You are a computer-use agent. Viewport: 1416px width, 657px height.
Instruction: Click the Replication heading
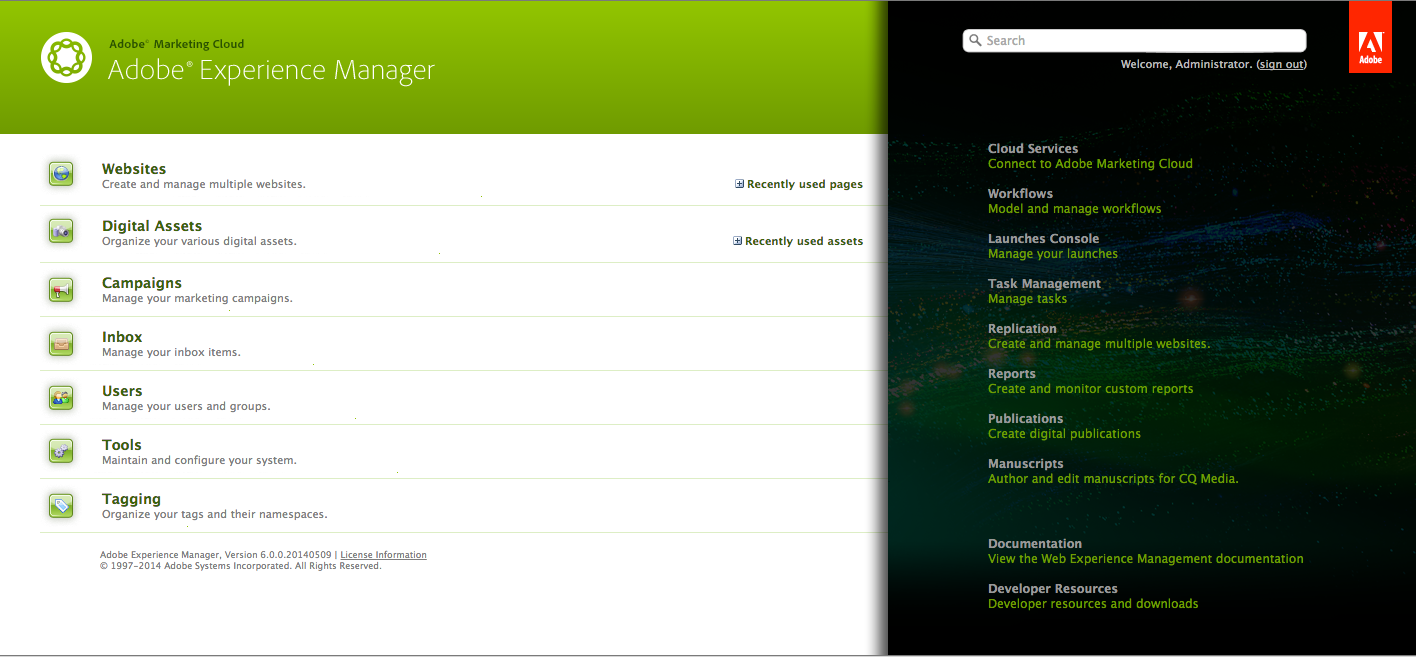pos(1022,329)
